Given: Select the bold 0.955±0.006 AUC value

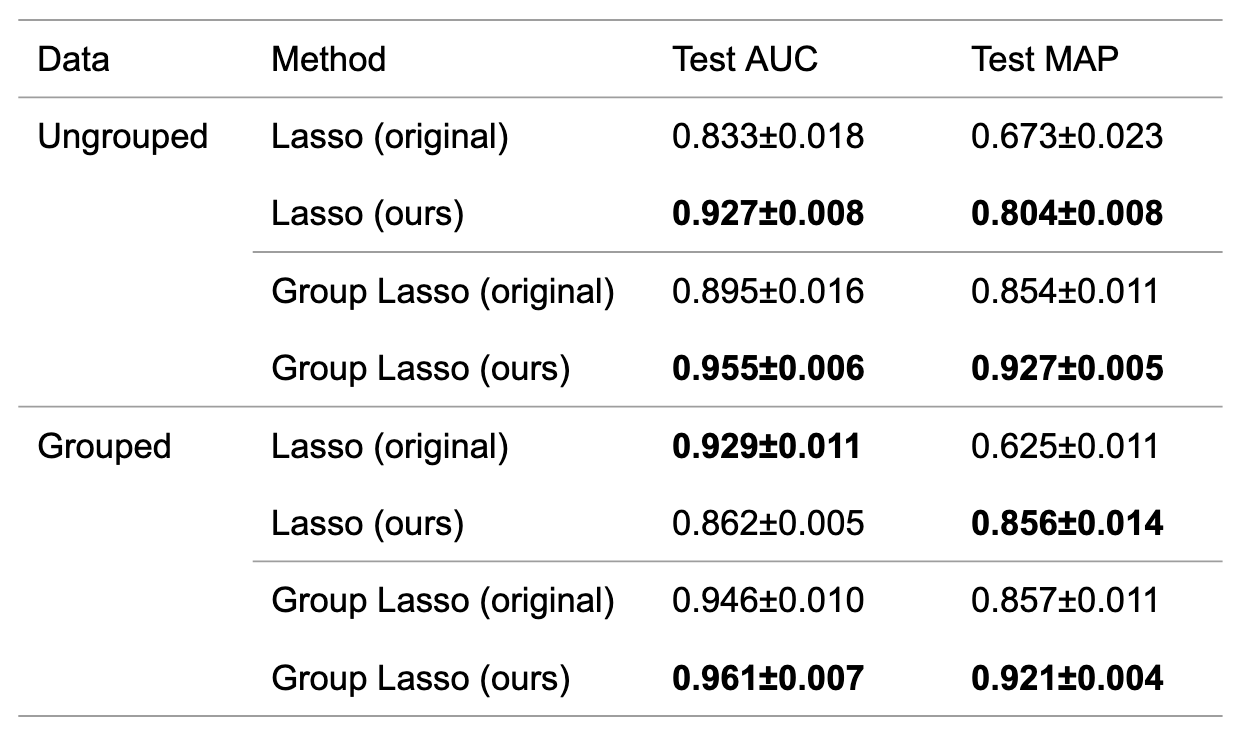Looking at the screenshot, I should 768,369.
